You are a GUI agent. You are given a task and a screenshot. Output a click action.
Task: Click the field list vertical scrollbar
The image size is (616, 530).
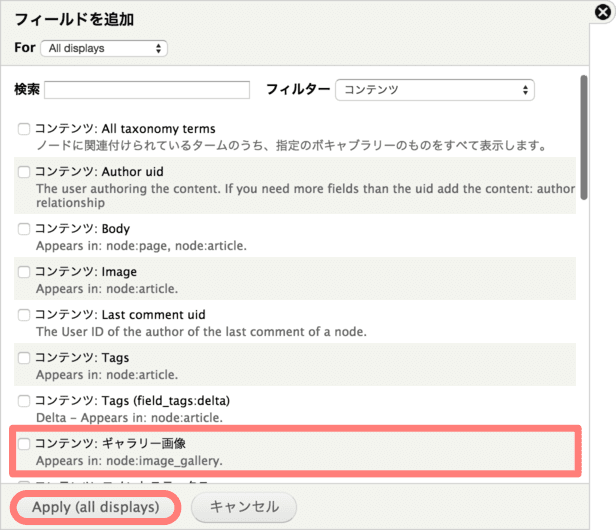(x=584, y=138)
